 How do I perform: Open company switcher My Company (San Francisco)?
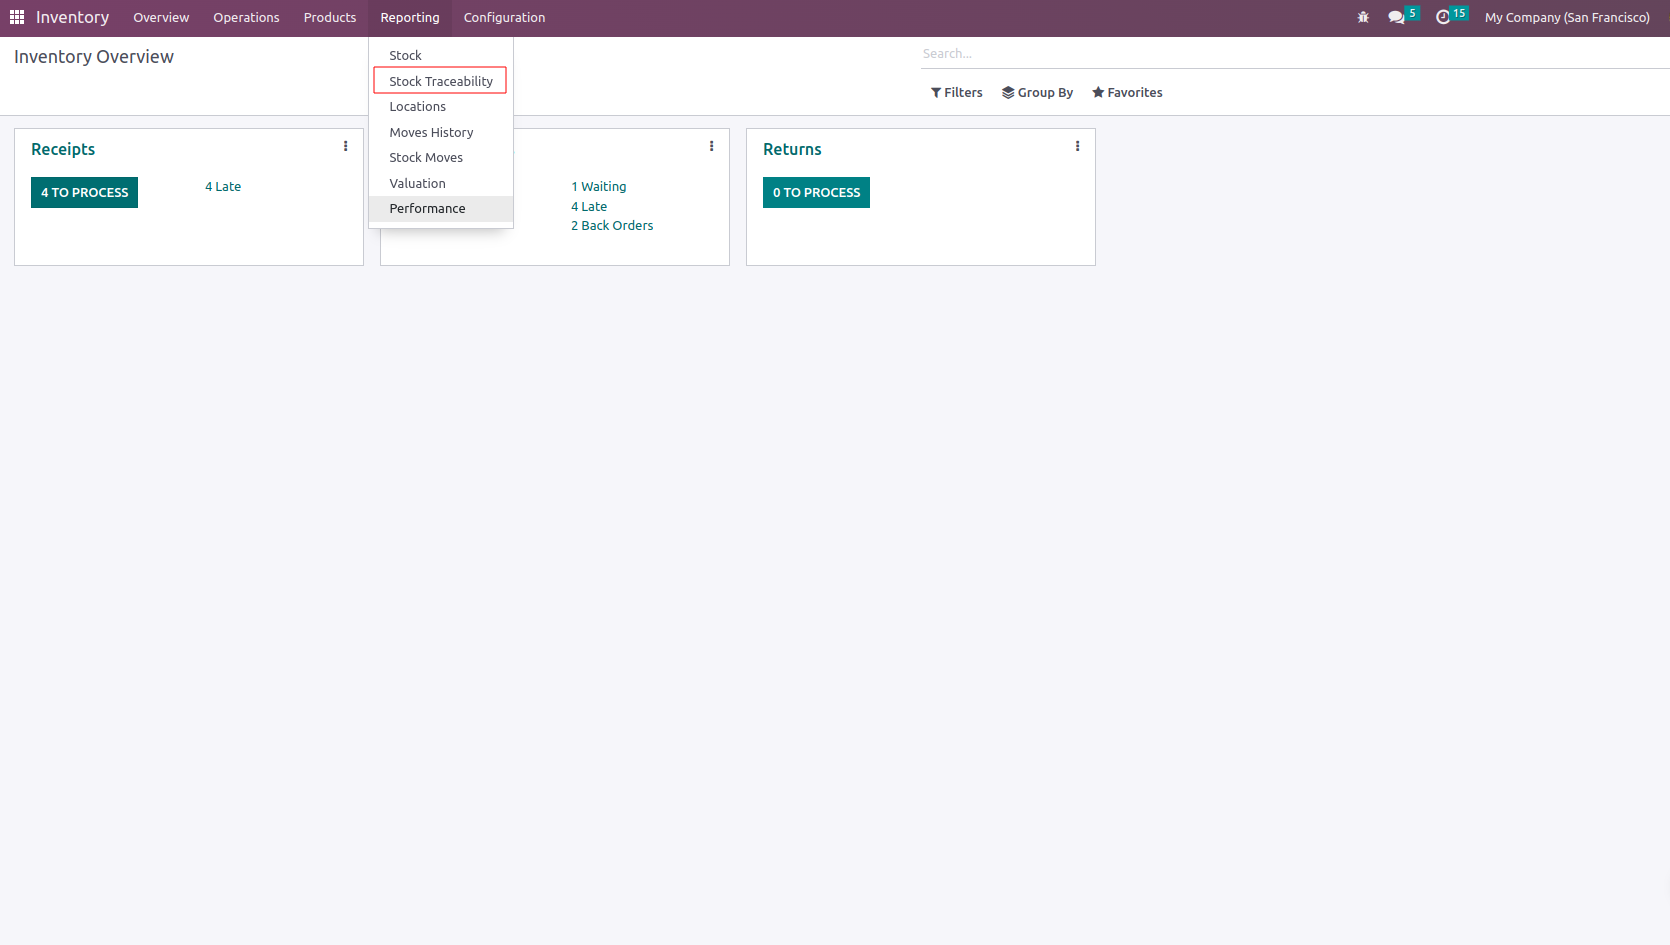(x=1567, y=17)
